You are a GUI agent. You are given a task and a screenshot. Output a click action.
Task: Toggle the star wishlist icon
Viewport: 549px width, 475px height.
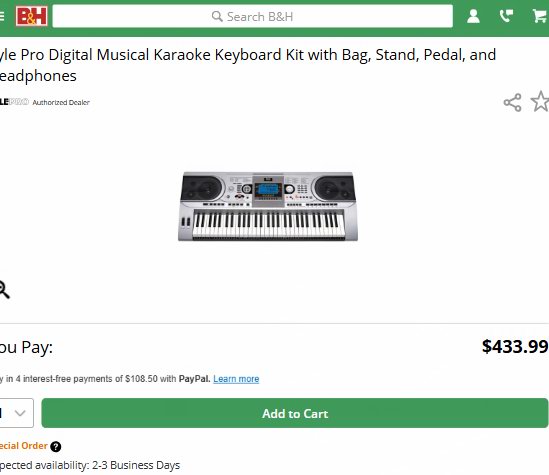540,102
